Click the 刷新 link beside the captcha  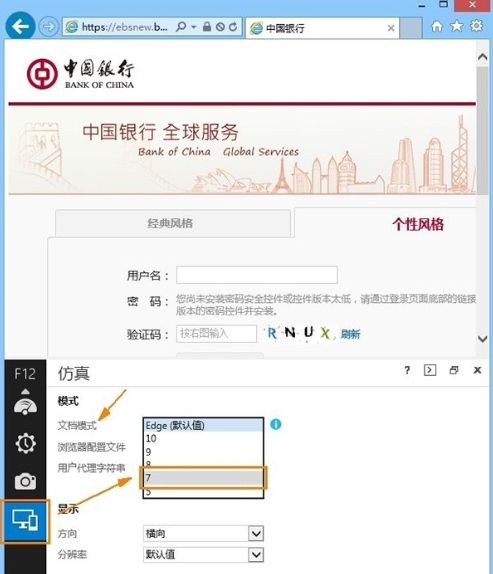350,334
